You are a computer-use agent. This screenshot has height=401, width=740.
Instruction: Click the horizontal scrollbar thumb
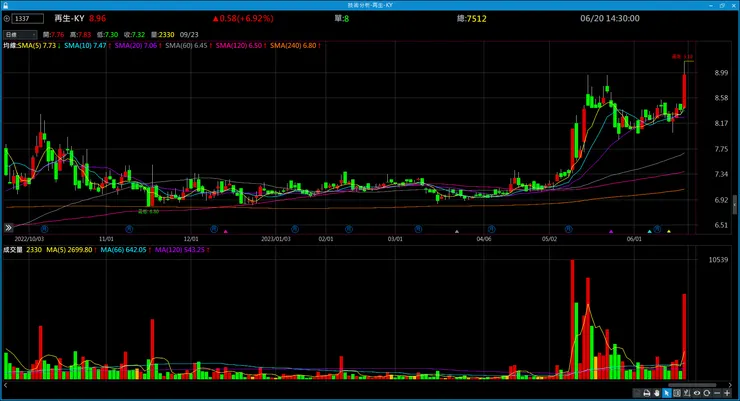(692, 385)
